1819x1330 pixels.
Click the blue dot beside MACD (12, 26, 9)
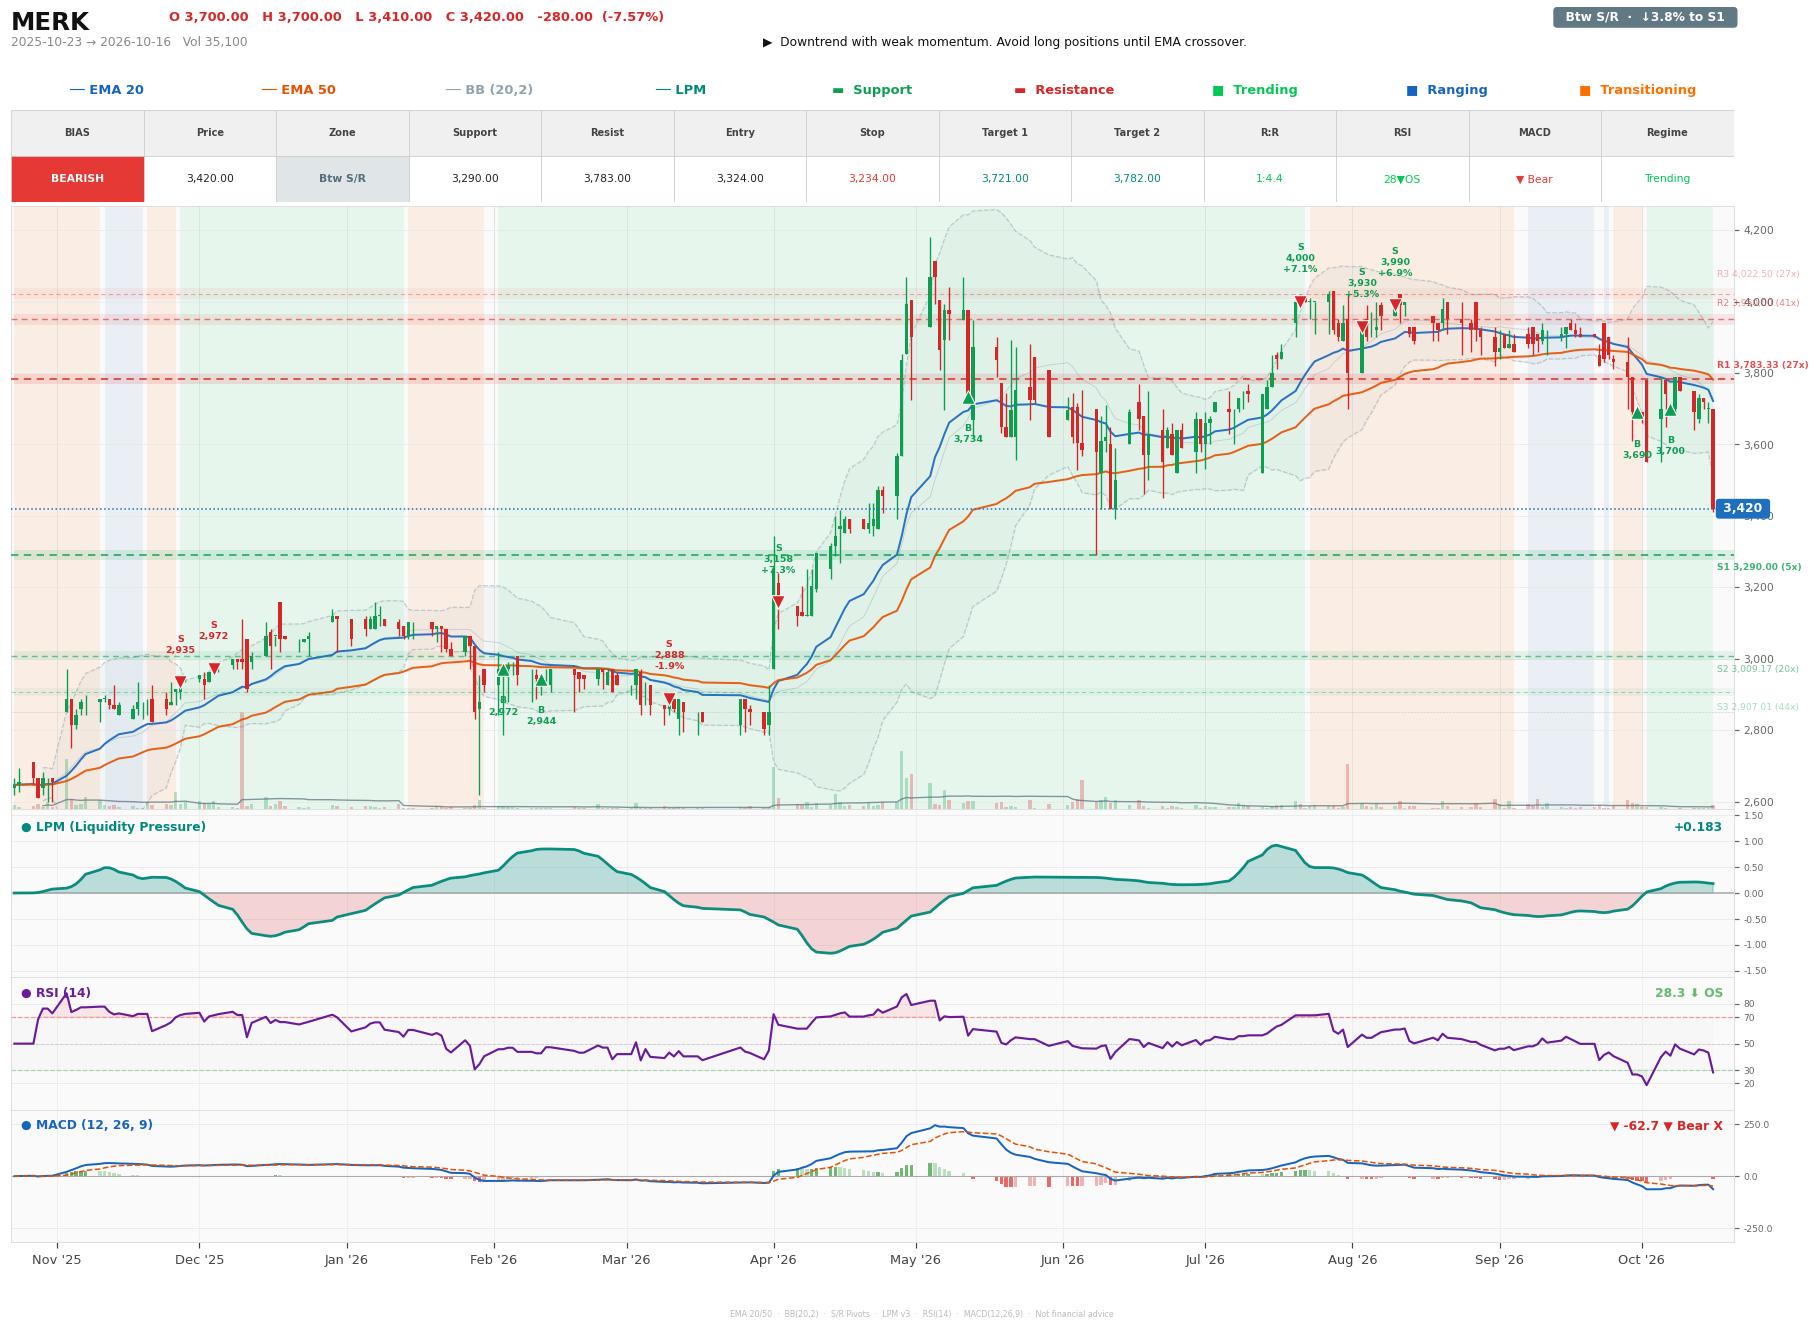pos(26,1125)
